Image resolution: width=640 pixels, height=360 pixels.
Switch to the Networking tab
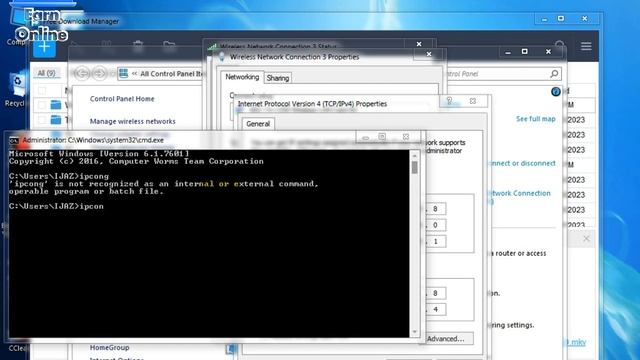click(x=242, y=77)
